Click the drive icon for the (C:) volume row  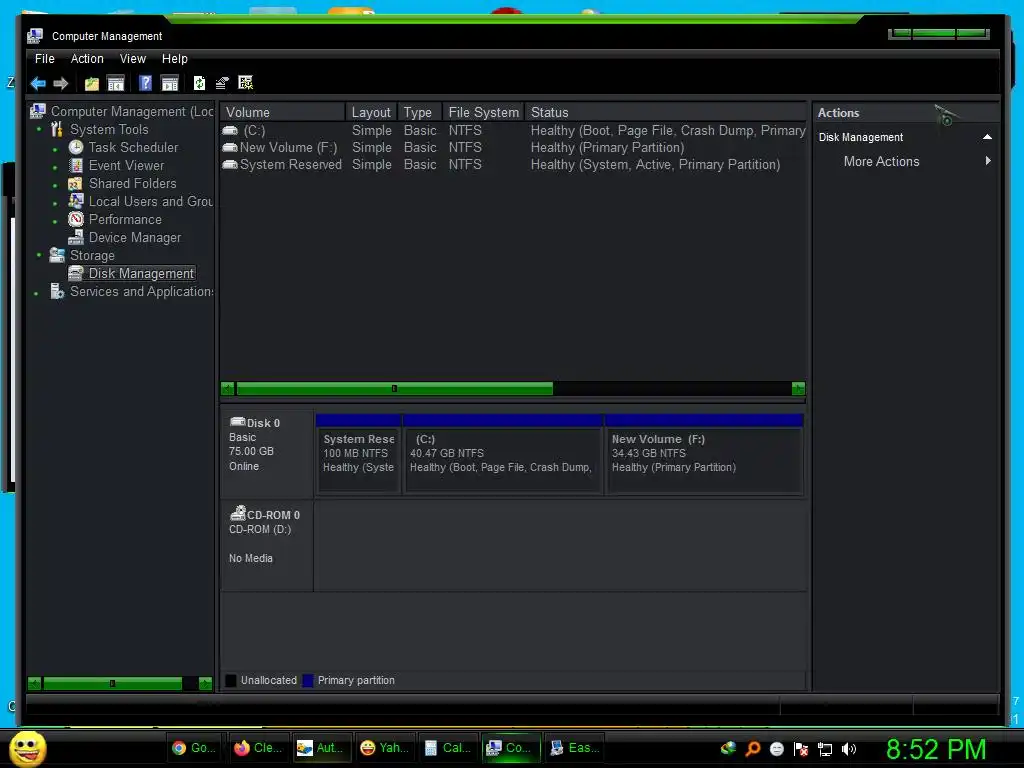[x=230, y=131]
